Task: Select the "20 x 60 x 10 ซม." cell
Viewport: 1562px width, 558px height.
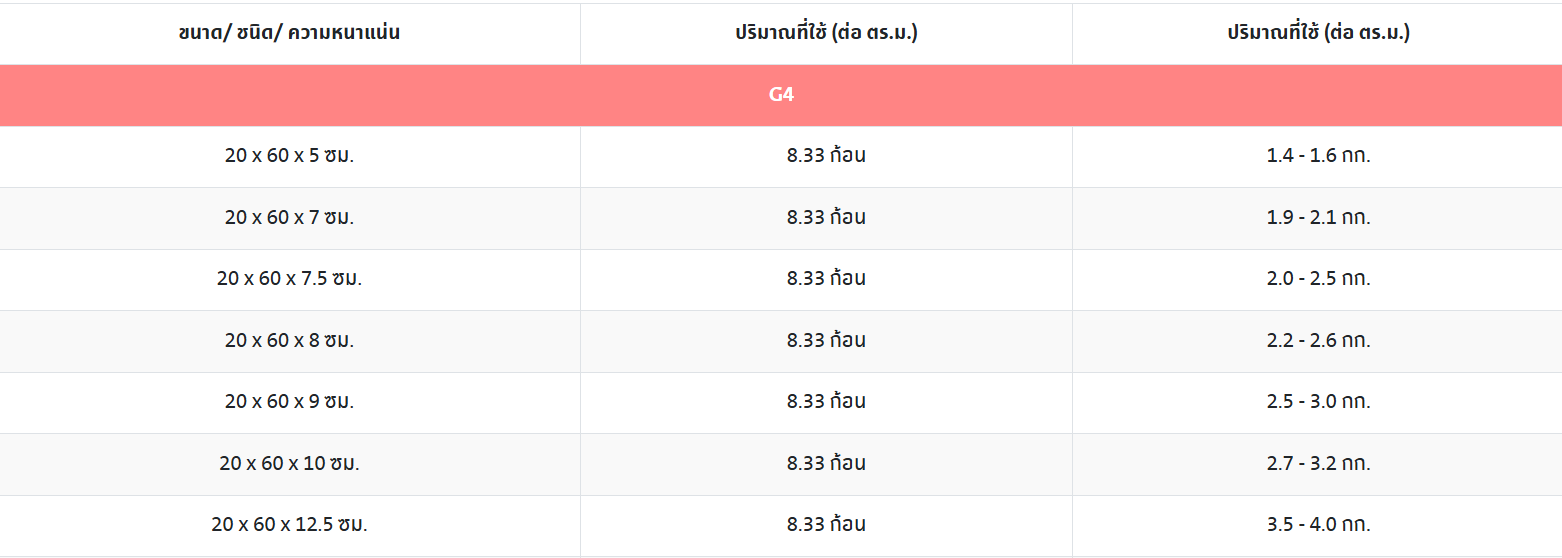Action: 289,463
